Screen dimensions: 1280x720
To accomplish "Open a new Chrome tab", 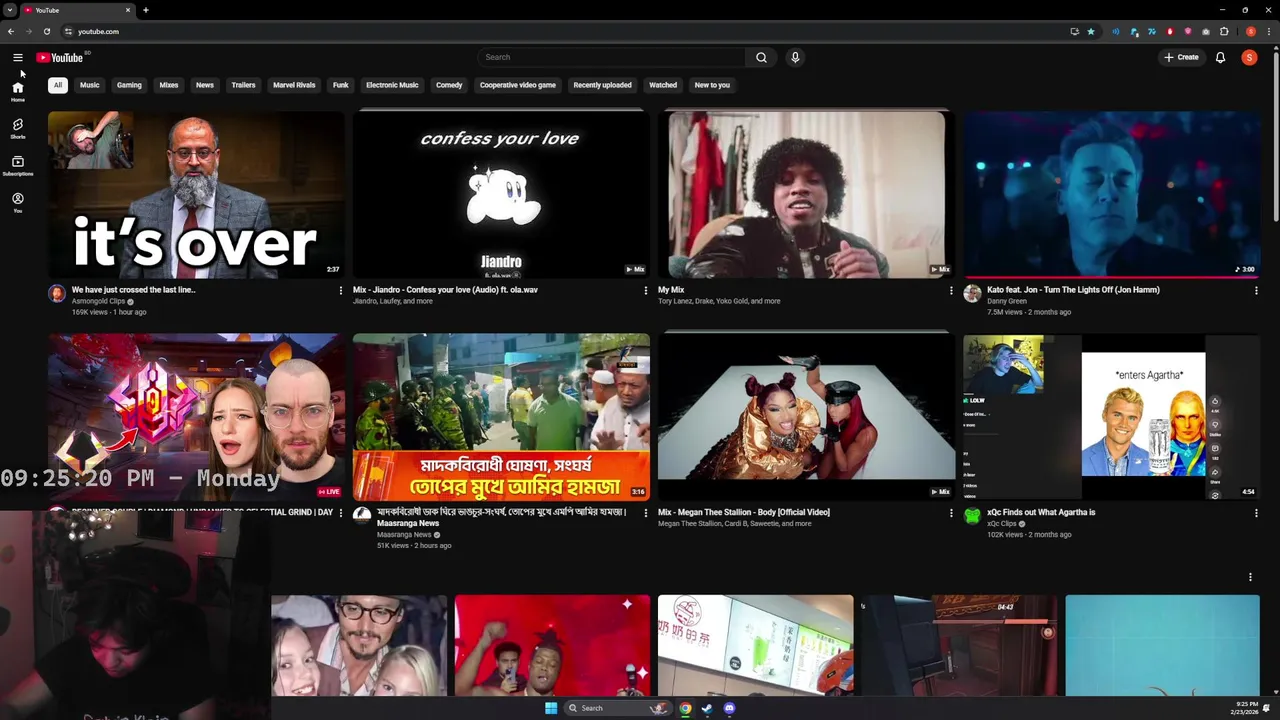I will pos(145,10).
